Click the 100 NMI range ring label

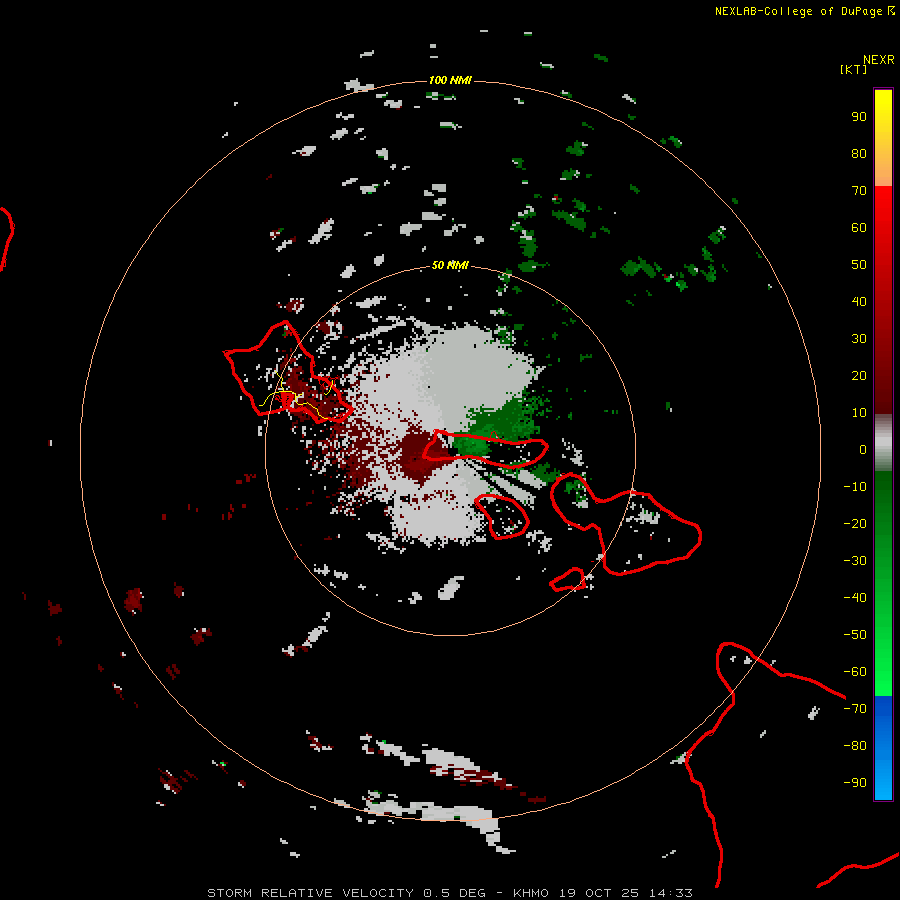(450, 80)
